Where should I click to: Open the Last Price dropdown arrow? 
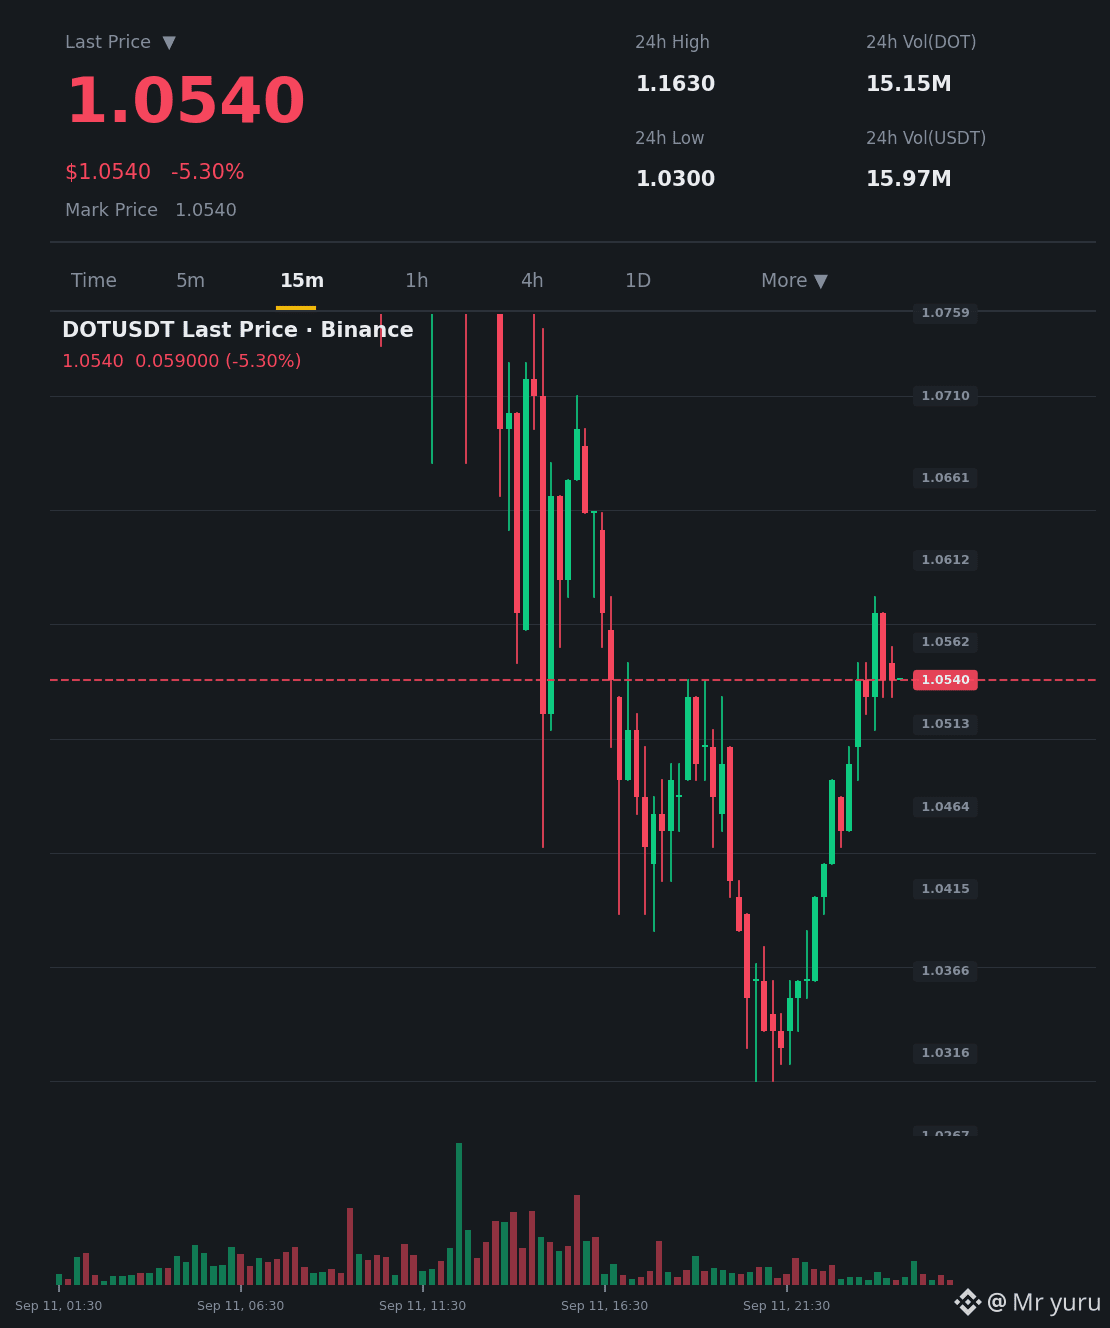tap(169, 42)
